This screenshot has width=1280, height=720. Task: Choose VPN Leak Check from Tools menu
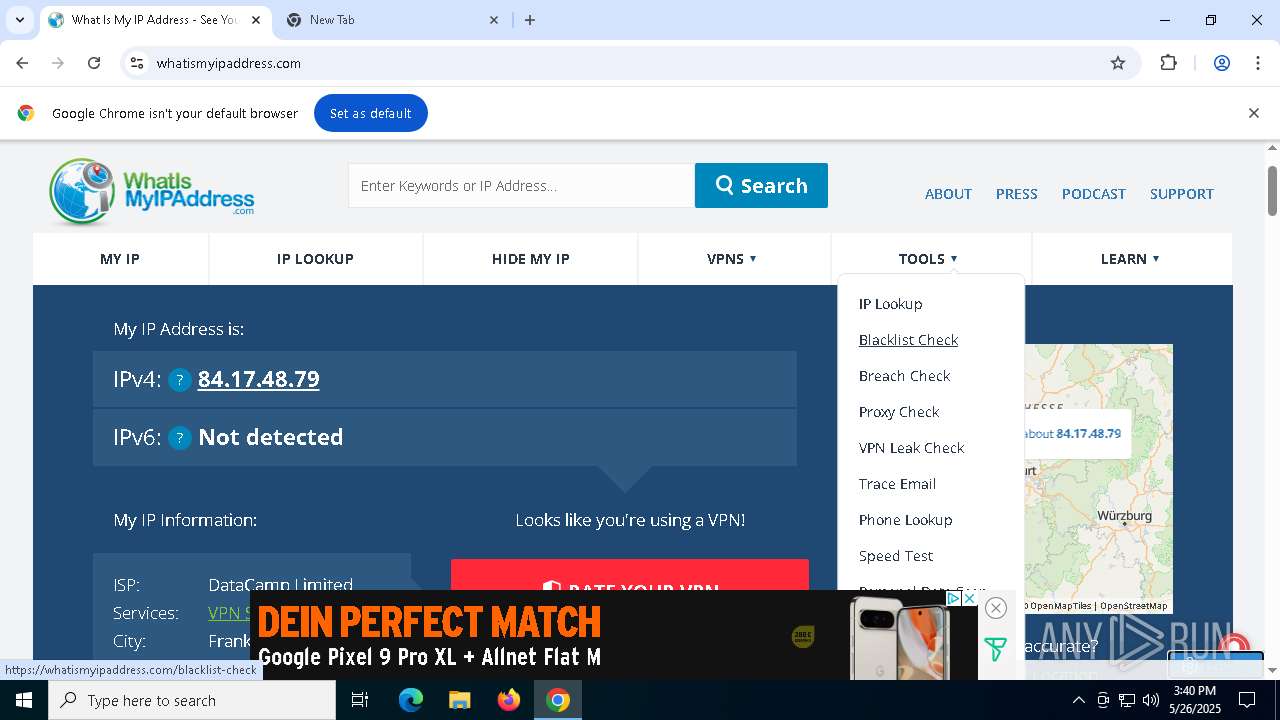pos(911,448)
